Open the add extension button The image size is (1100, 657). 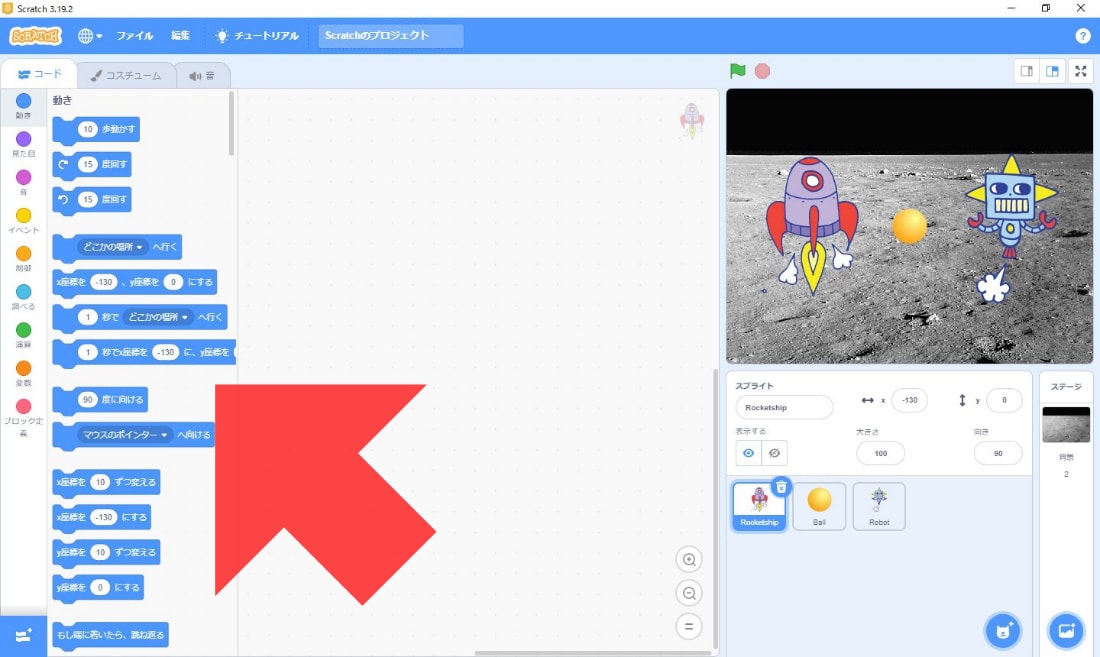click(23, 636)
